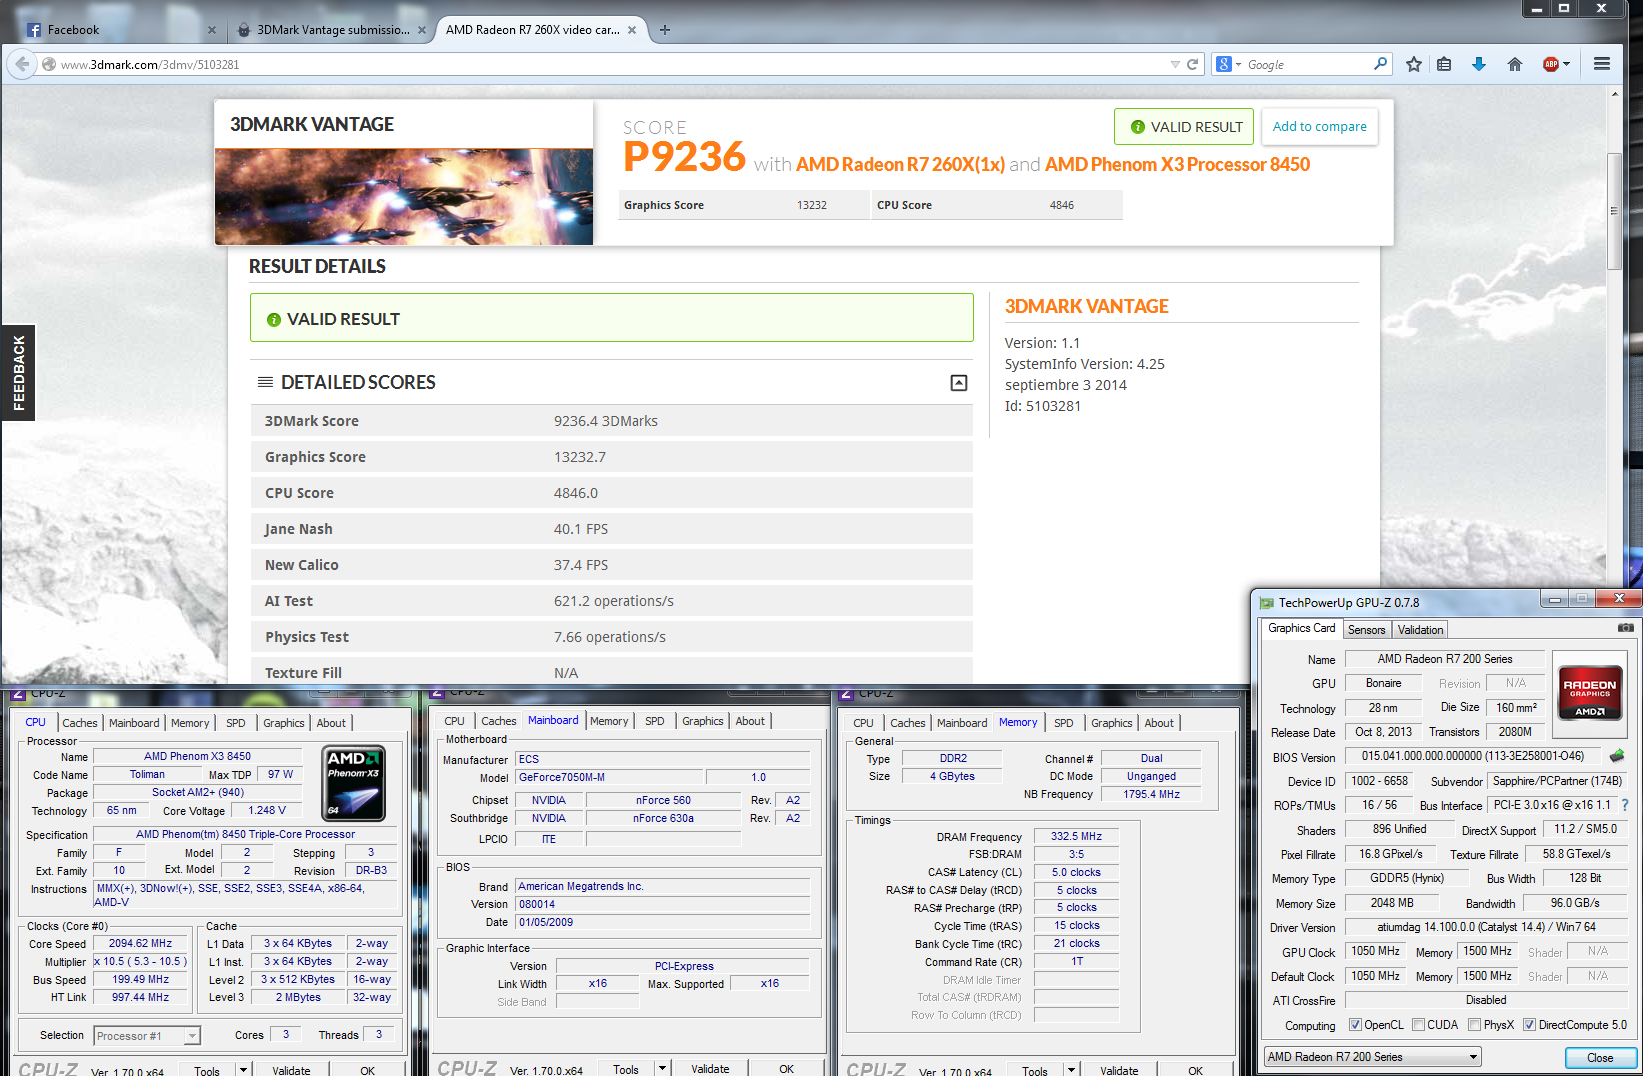1643x1076 pixels.
Task: Open the Processor #1 selection dropdown
Action: point(147,1036)
